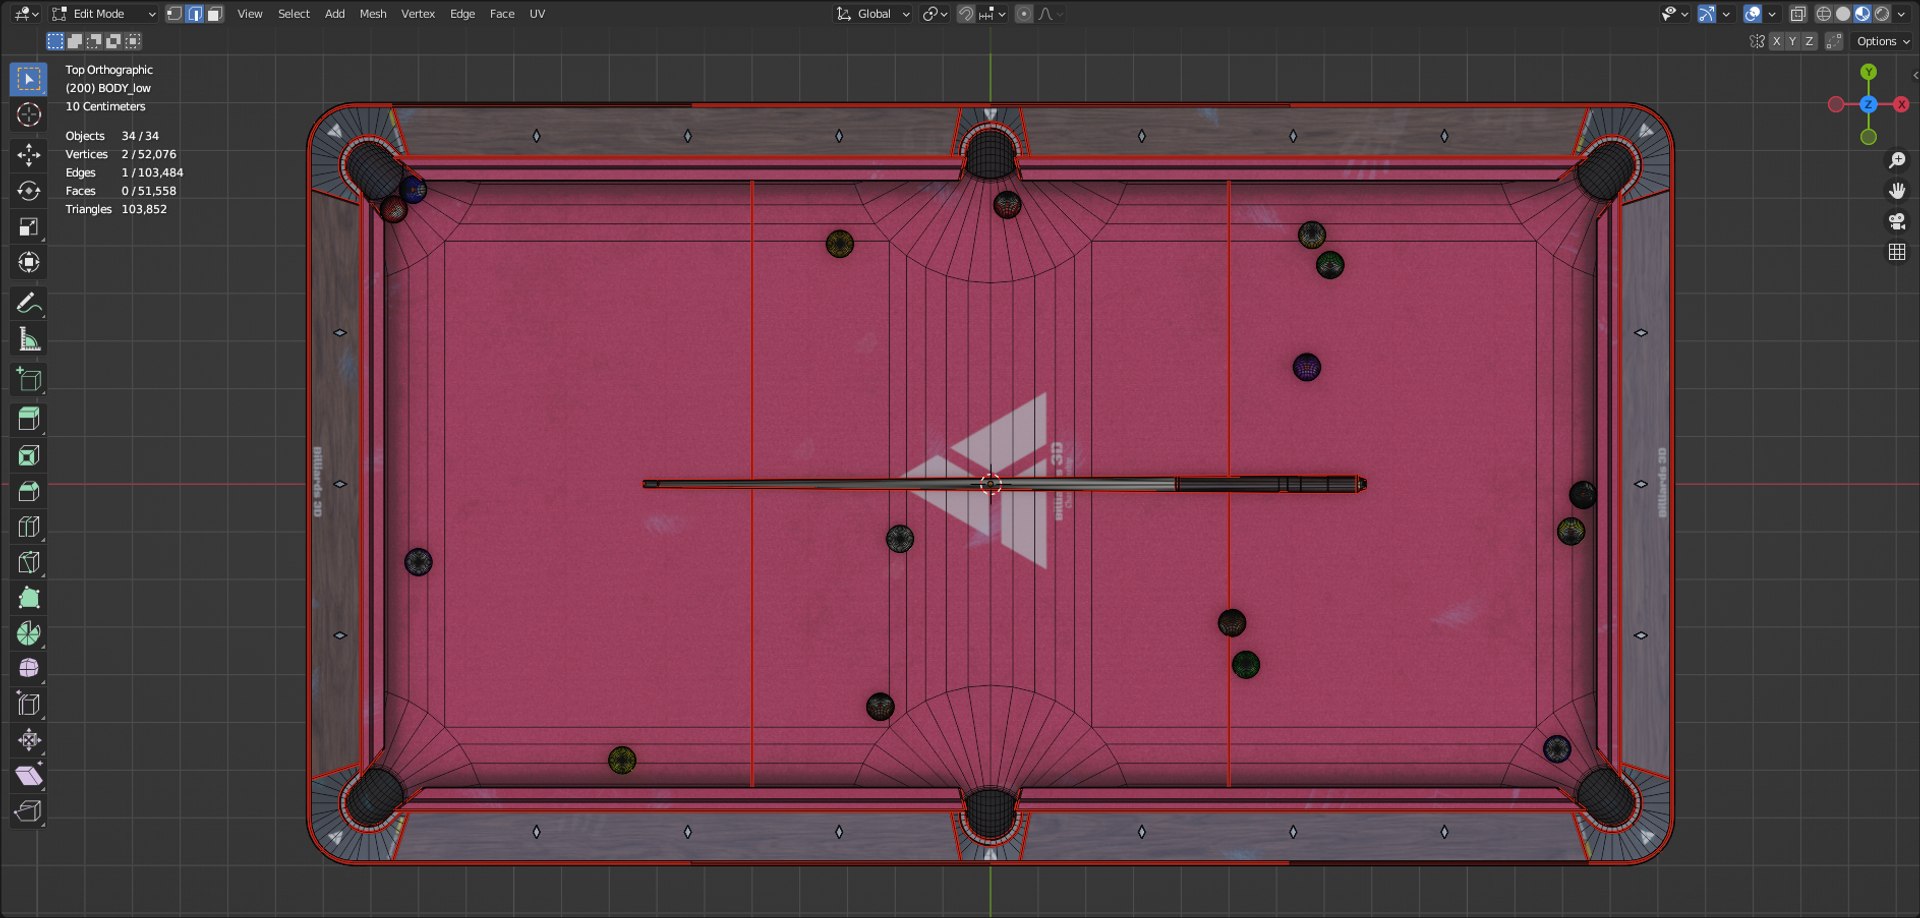This screenshot has height=918, width=1920.
Task: Select the Loop Cut tool
Action: (x=28, y=526)
